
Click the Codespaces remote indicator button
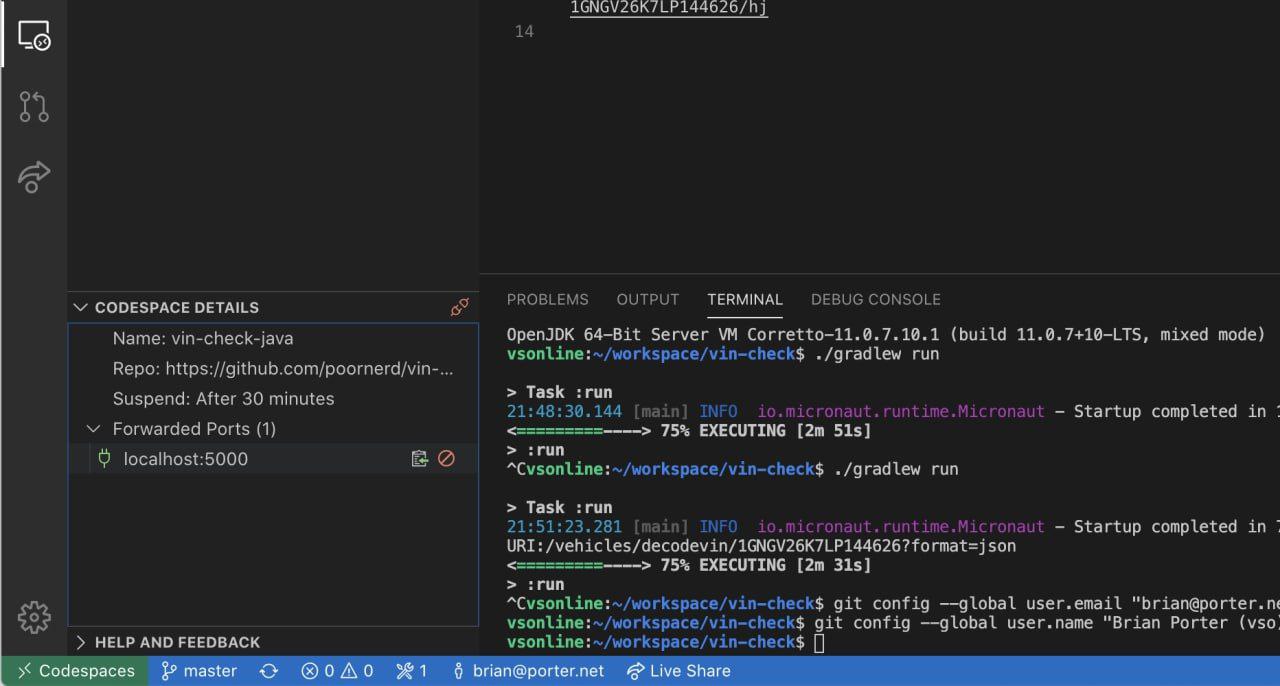[x=76, y=671]
